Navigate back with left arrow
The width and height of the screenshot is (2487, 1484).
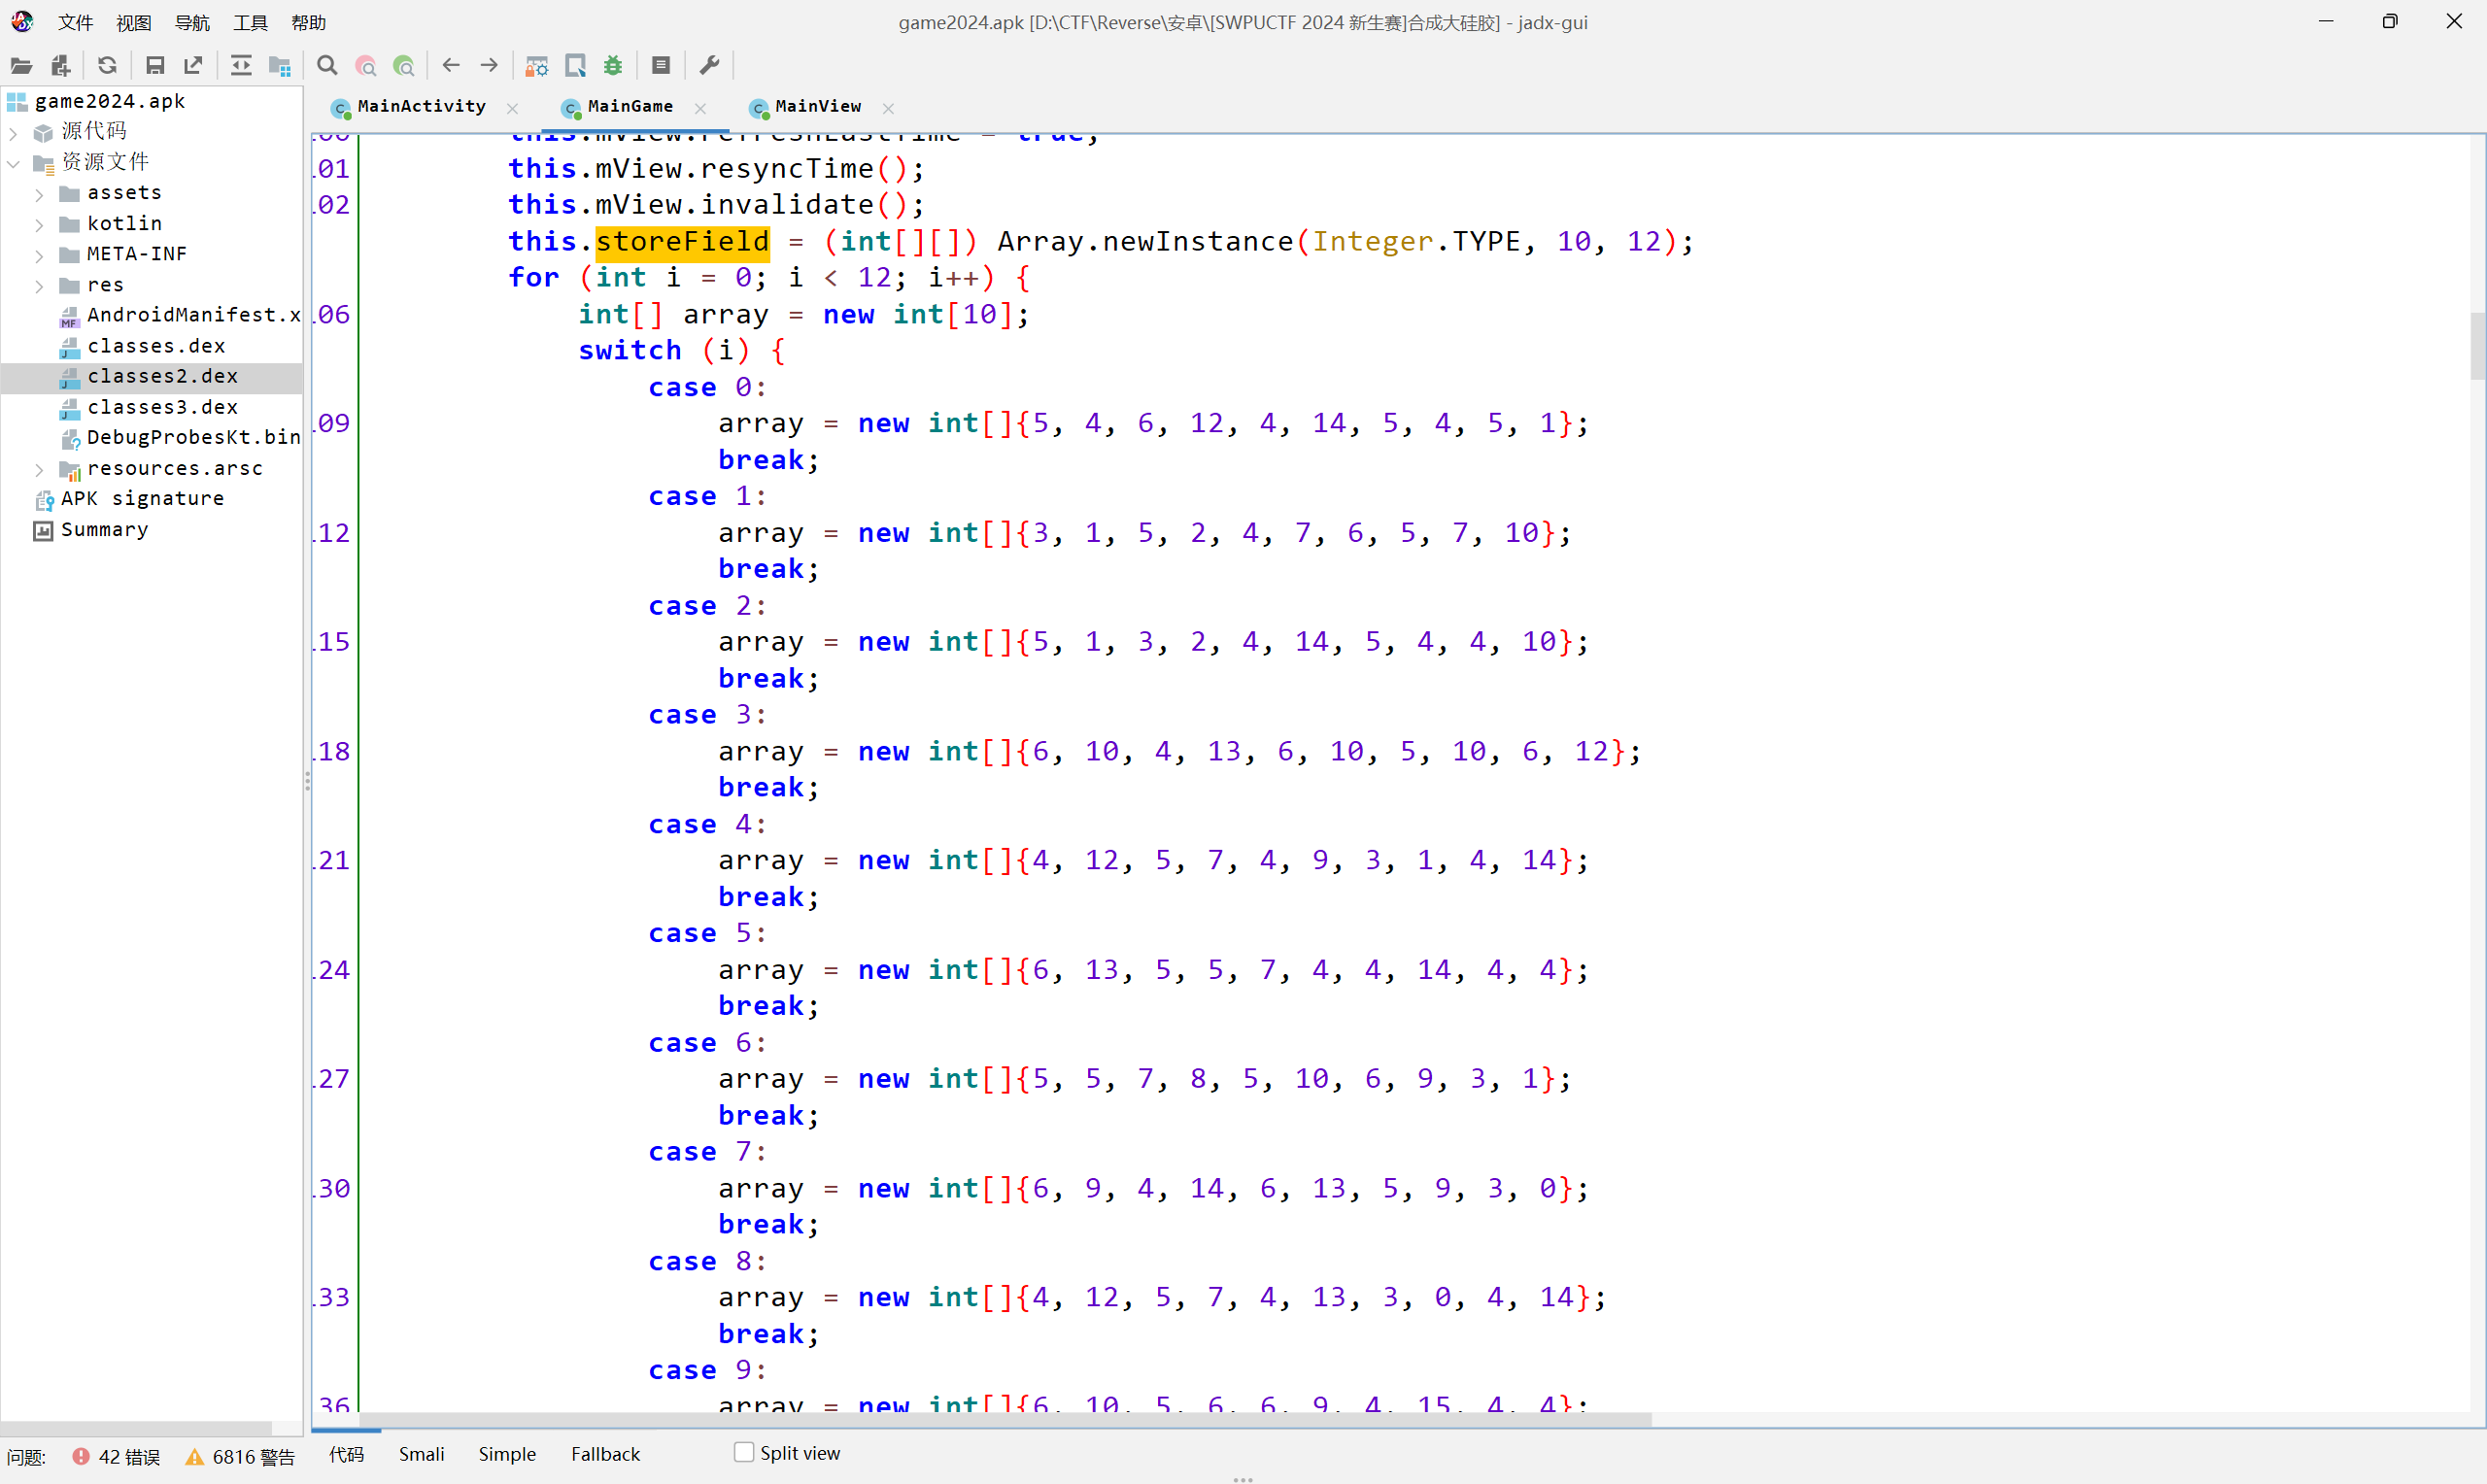pos(451,66)
